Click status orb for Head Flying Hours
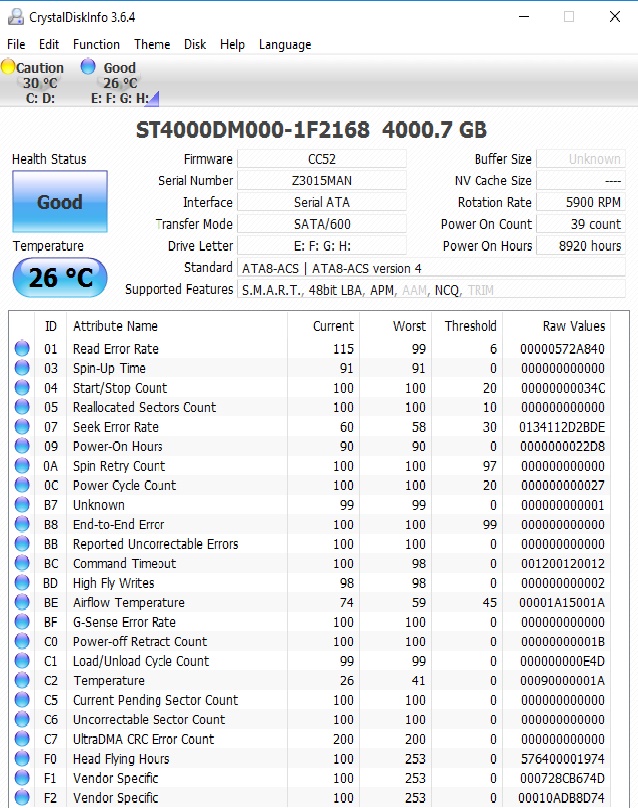 (22, 759)
